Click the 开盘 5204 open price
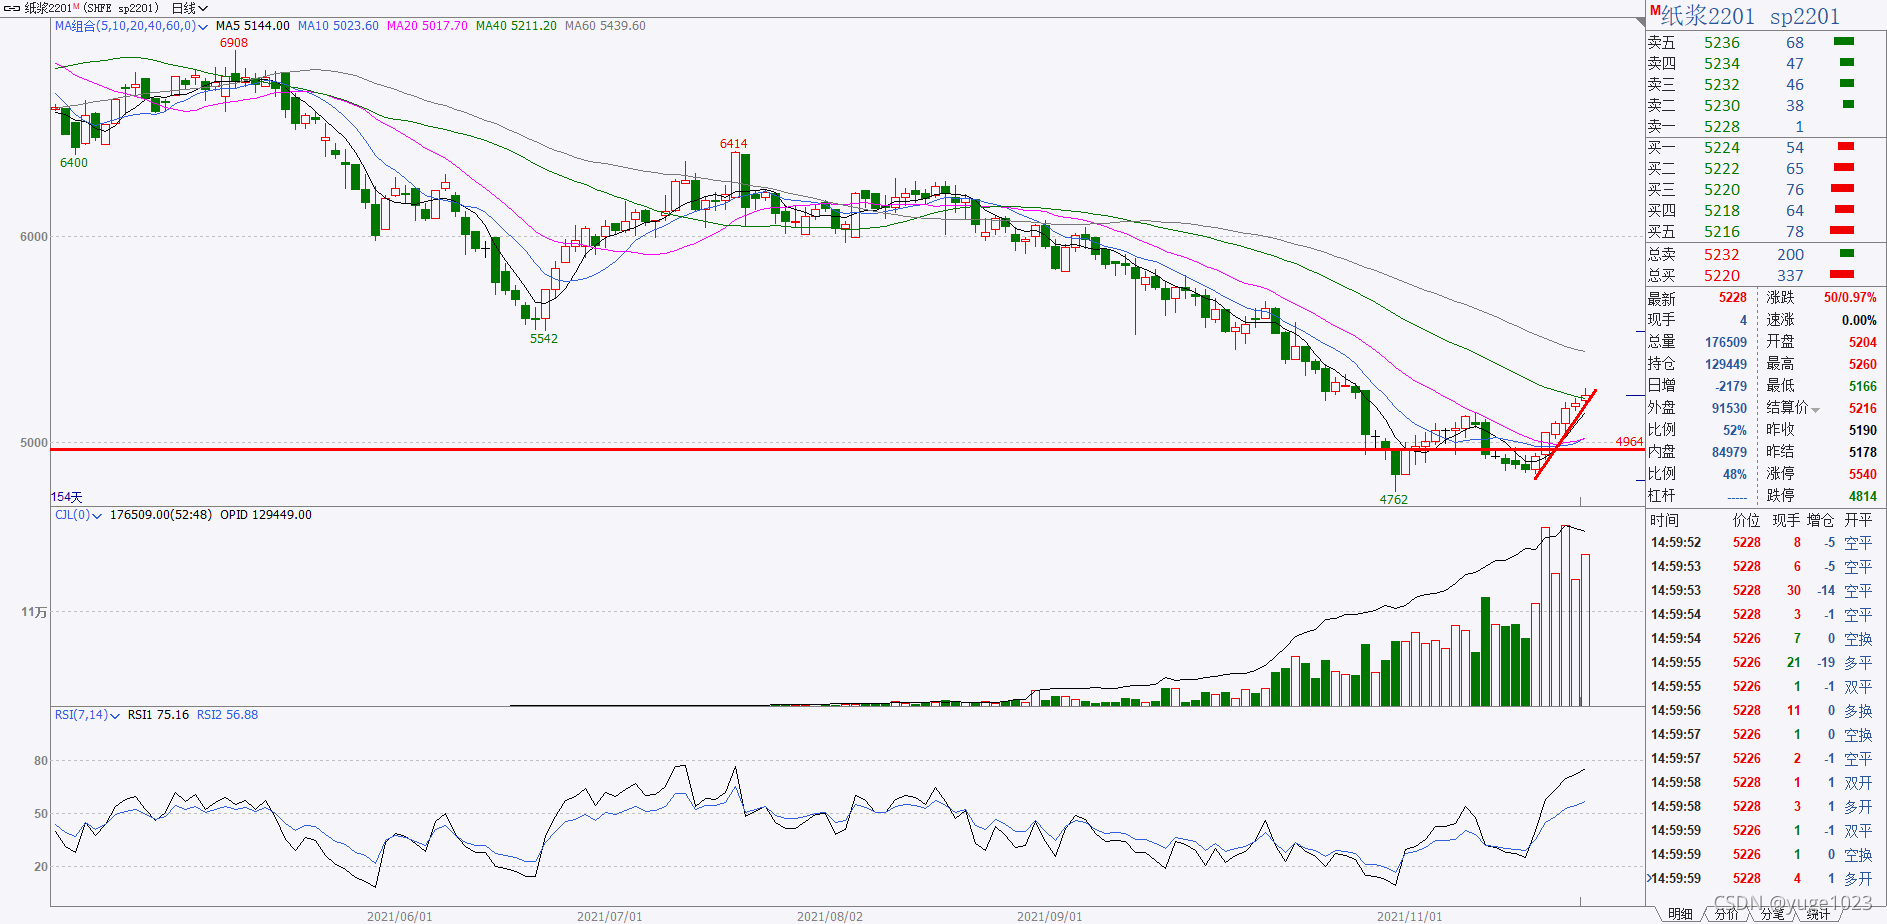This screenshot has height=924, width=1887. pos(1862,342)
